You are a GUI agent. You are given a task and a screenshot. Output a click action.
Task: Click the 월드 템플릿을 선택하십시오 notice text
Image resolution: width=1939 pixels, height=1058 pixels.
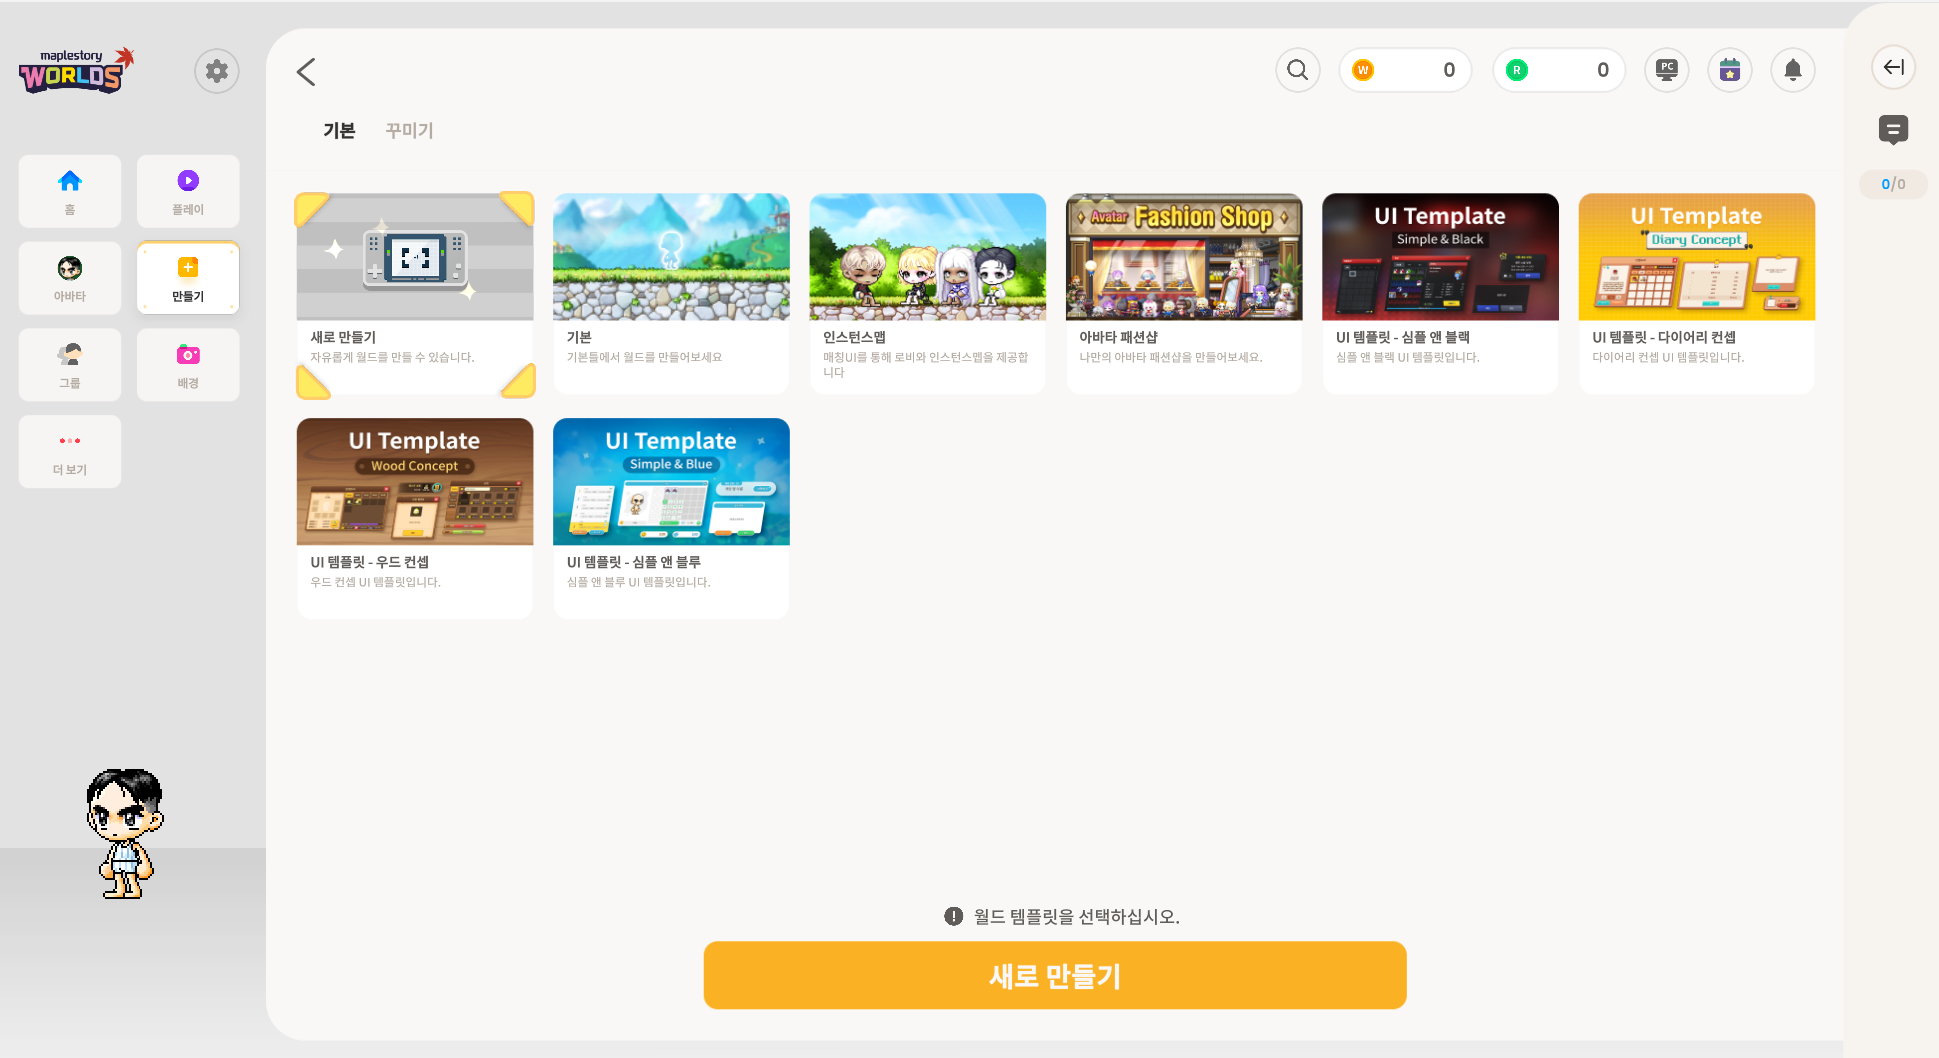pyautogui.click(x=1076, y=916)
